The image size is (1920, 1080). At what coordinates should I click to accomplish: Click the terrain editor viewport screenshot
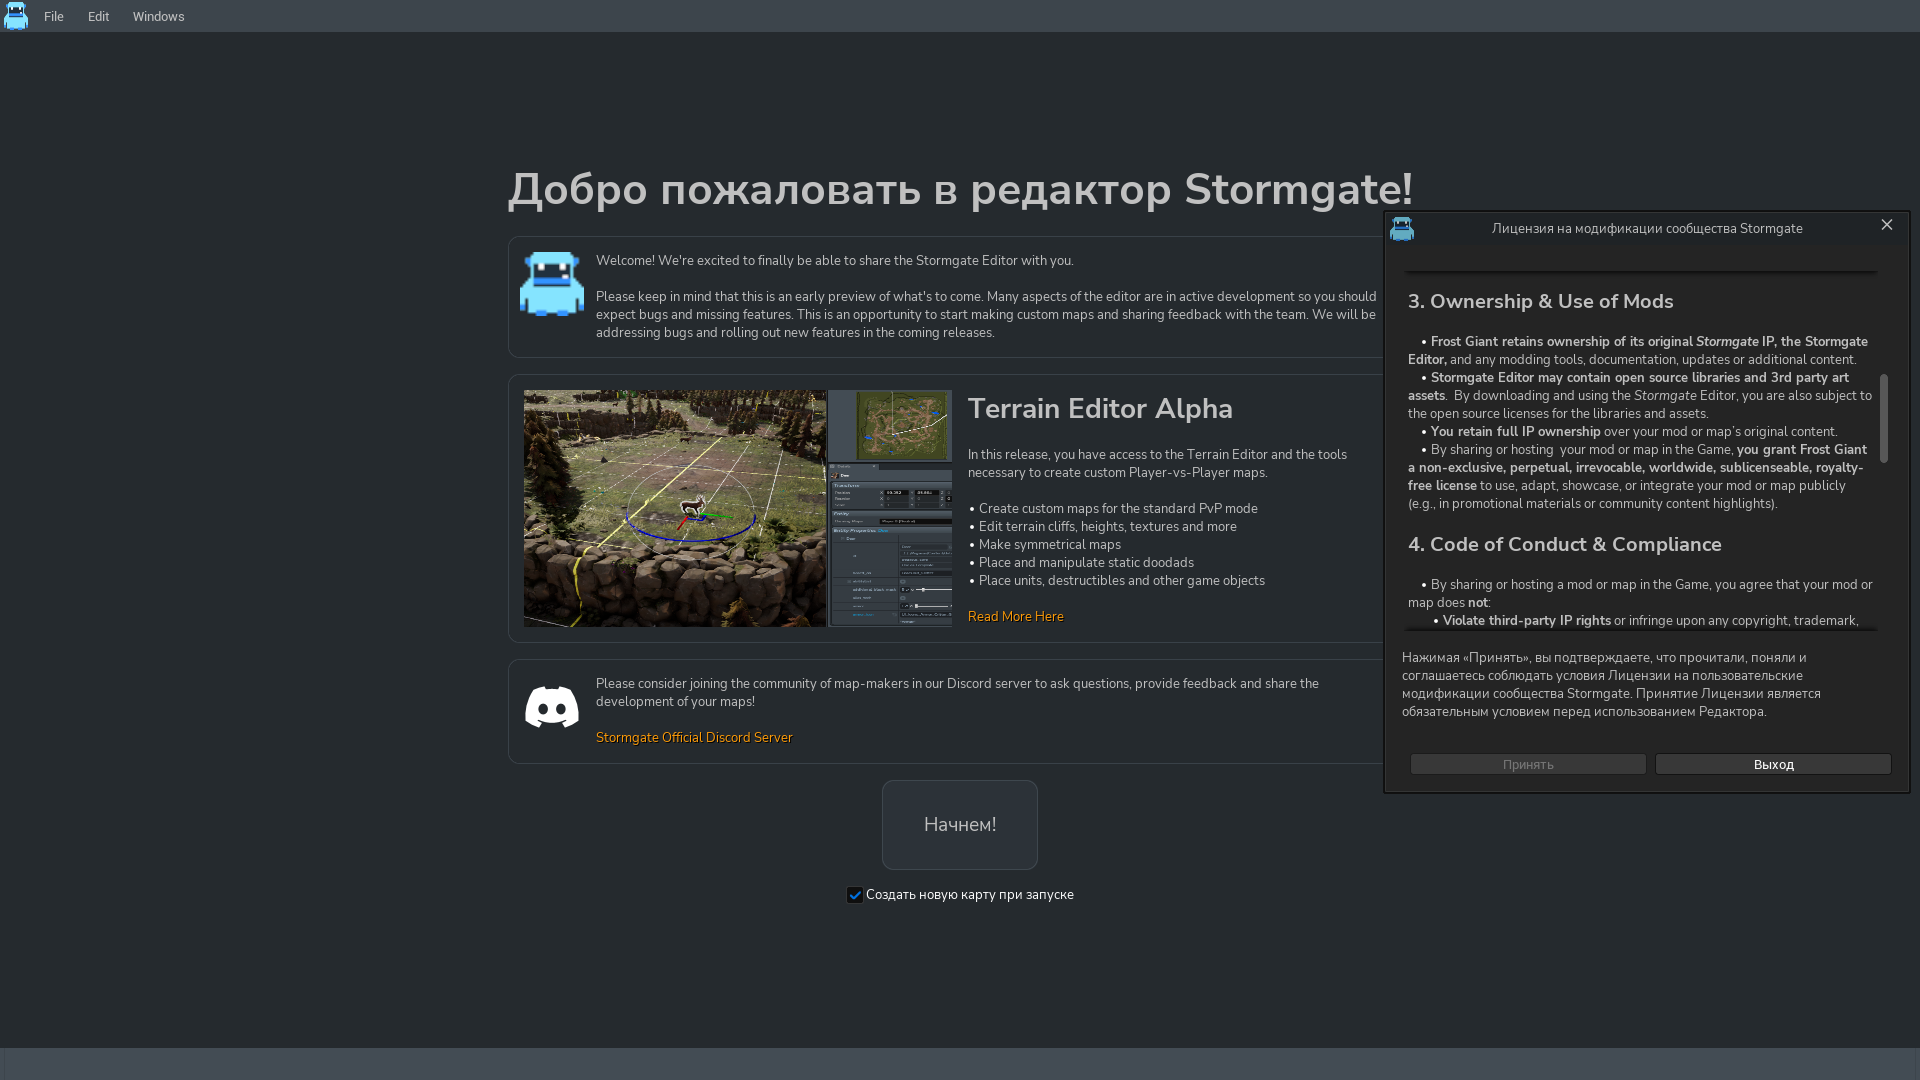click(674, 508)
